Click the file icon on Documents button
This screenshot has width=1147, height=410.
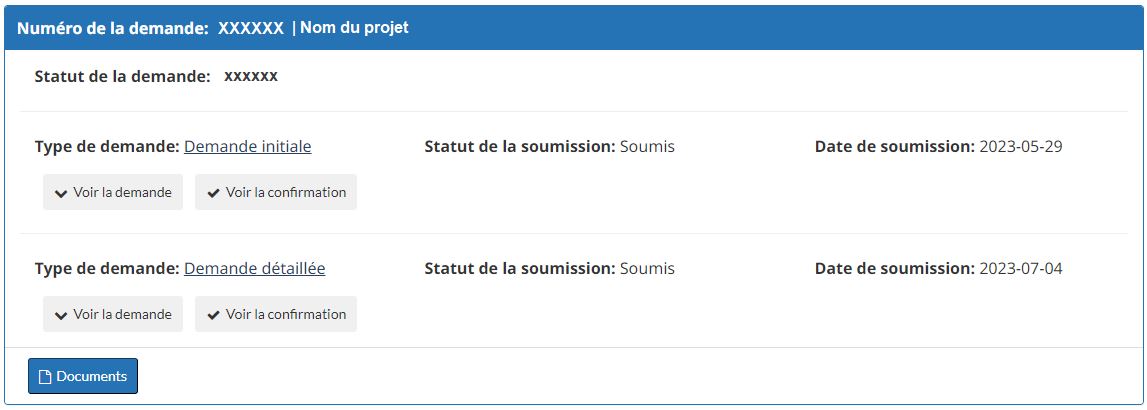pos(44,377)
